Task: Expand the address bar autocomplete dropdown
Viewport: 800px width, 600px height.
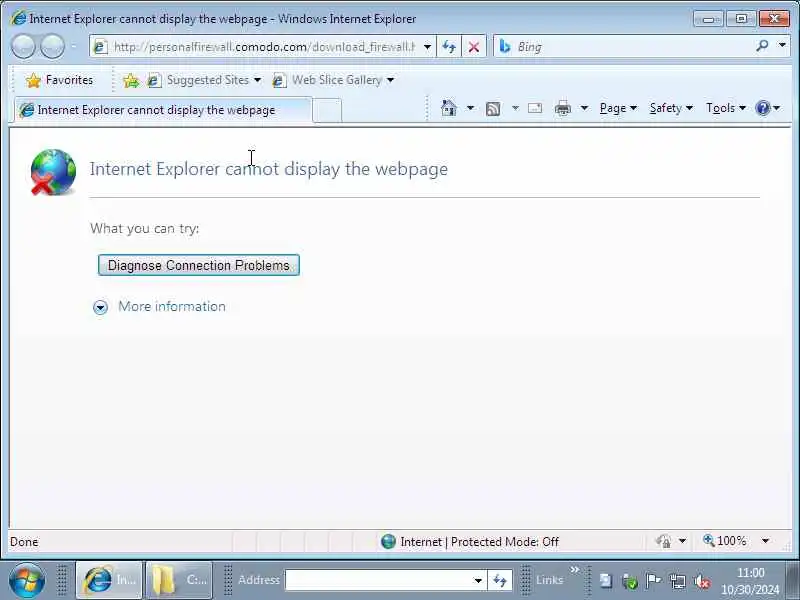Action: point(427,47)
